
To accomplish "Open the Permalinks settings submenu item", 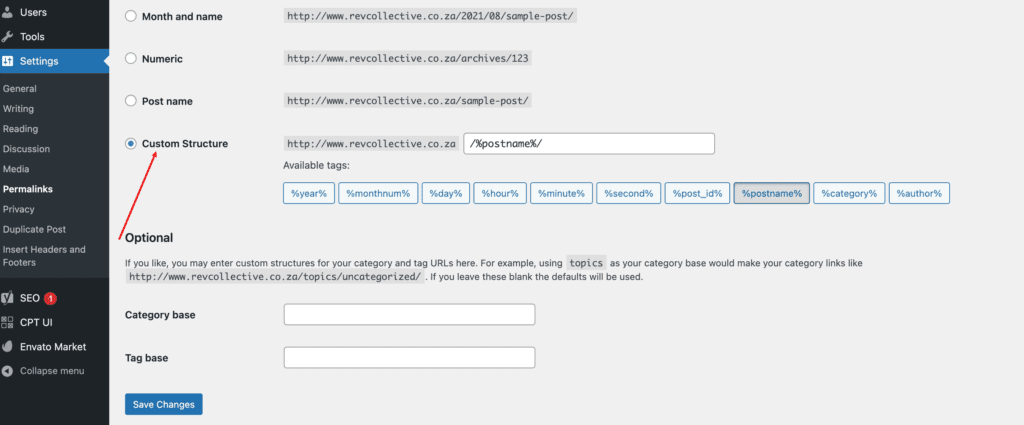I will (x=27, y=189).
